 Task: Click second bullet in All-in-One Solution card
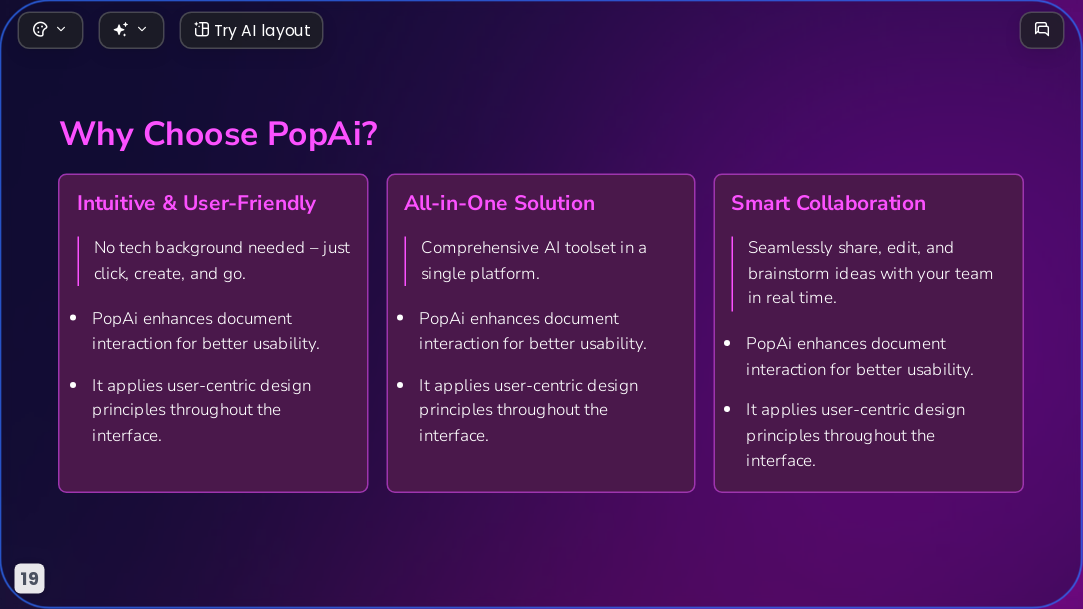pos(528,410)
